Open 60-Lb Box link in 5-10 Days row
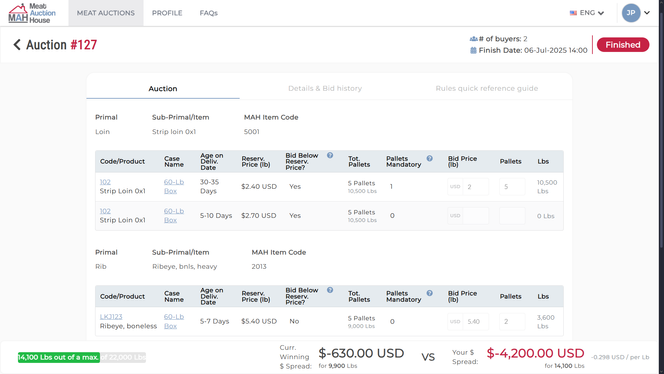 (174, 216)
